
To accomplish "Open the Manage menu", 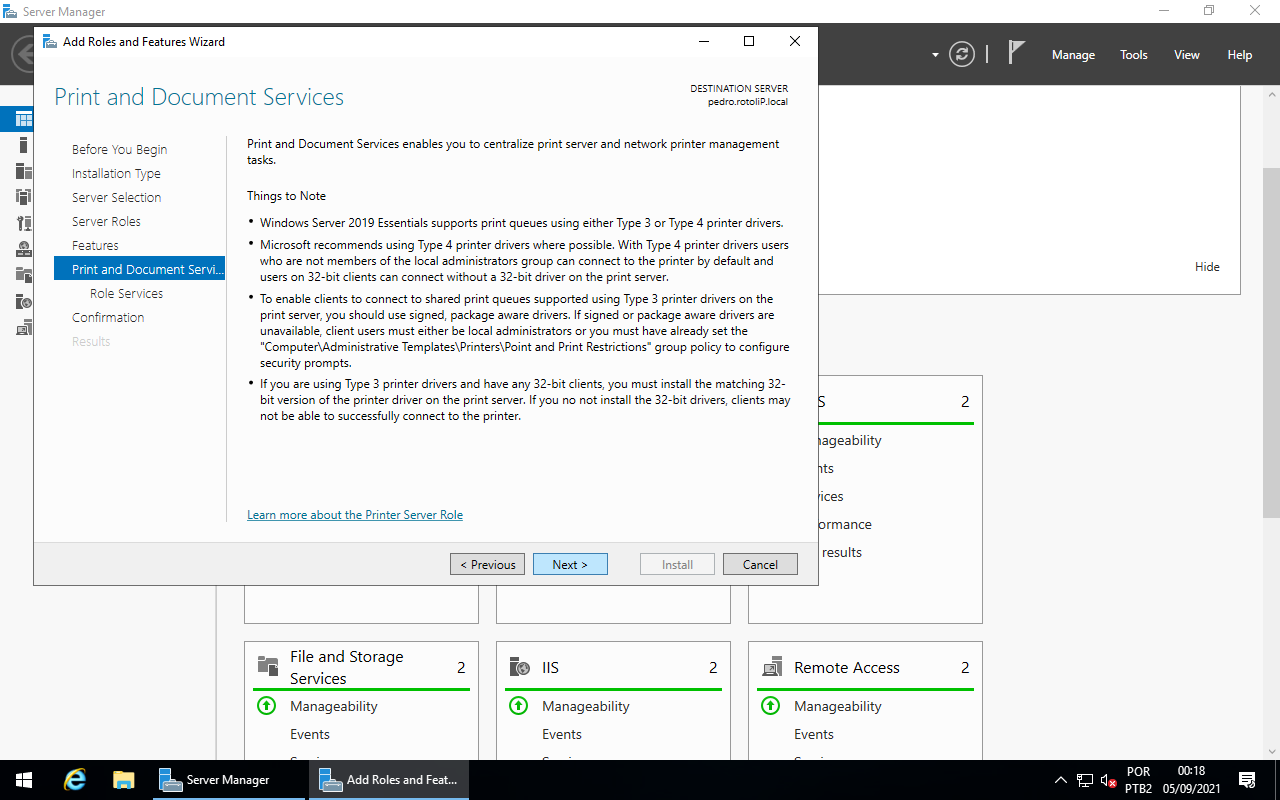I will pos(1073,55).
